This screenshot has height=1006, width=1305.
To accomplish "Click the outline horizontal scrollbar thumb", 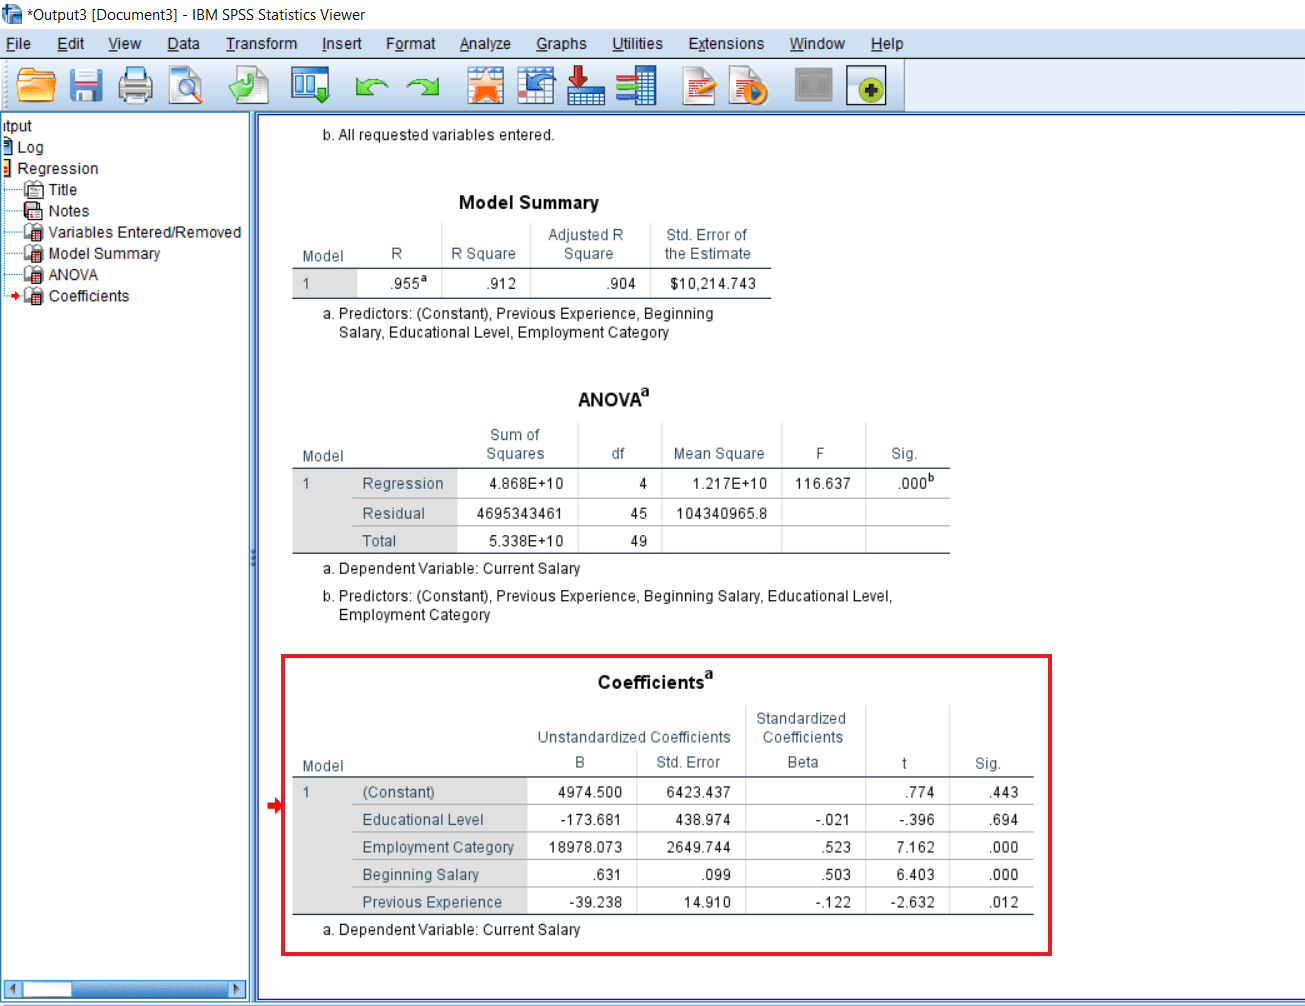I will coord(47,989).
